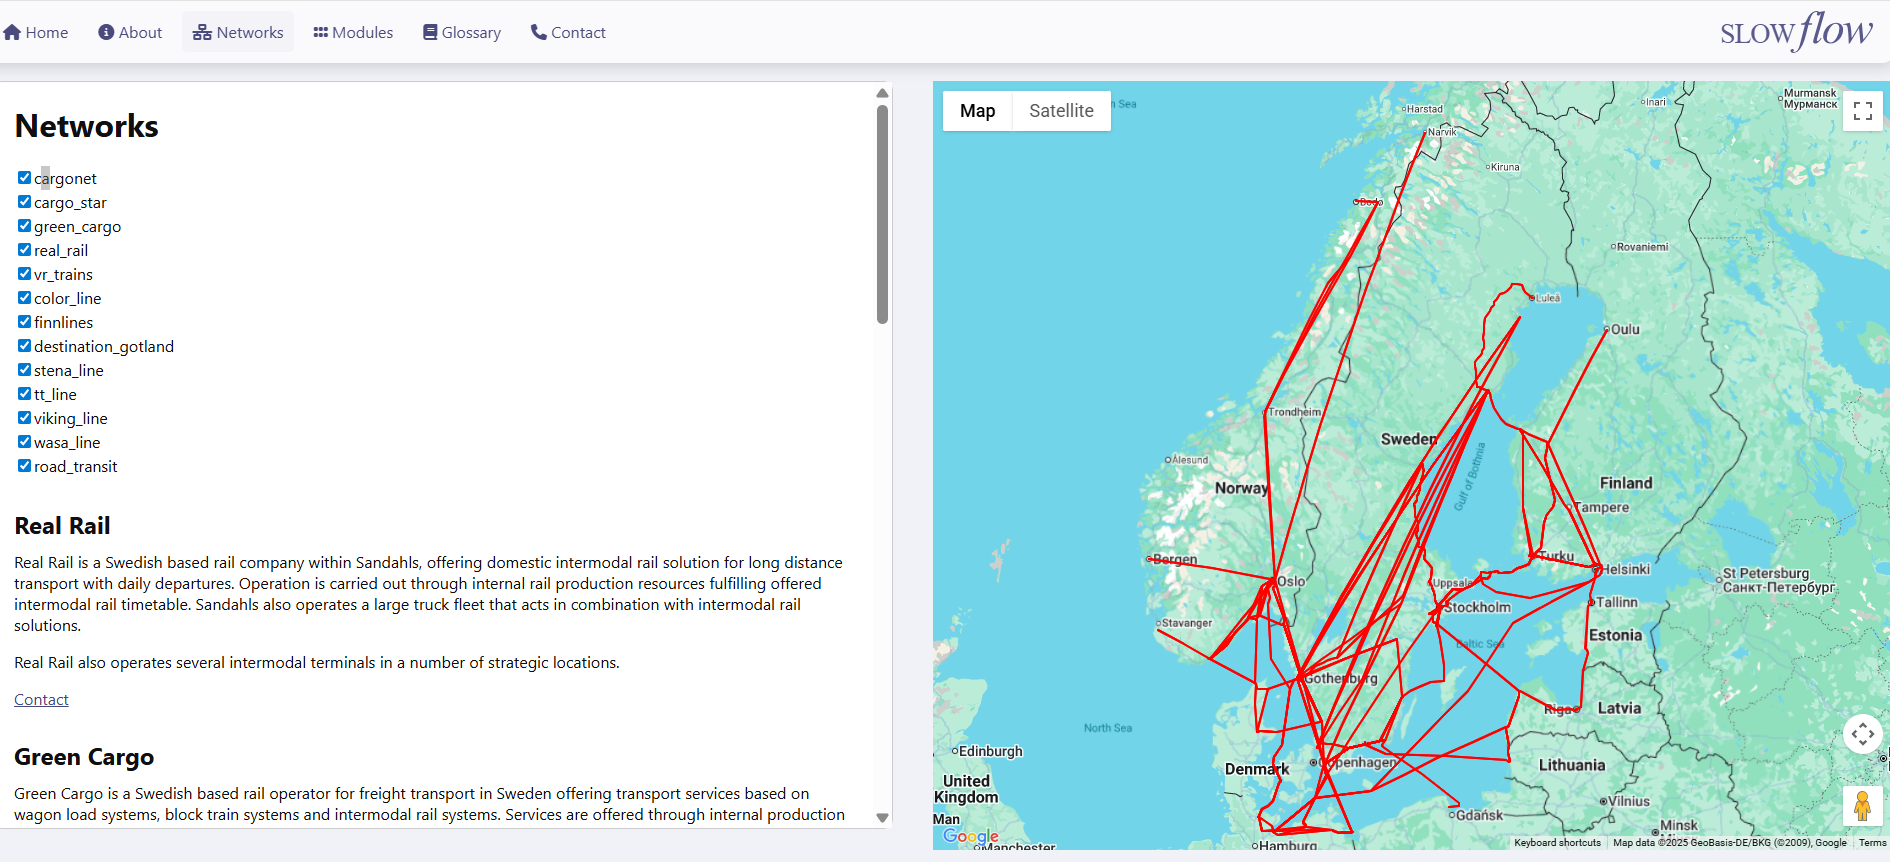Toggle the real_rail checkbox
The height and width of the screenshot is (862, 1890).
click(24, 250)
